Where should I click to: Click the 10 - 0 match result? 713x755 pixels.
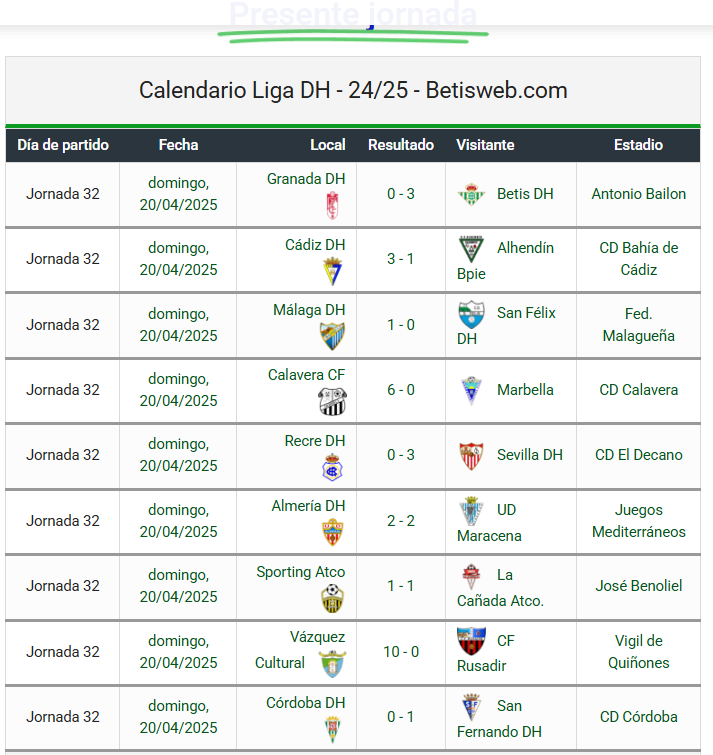pos(401,652)
